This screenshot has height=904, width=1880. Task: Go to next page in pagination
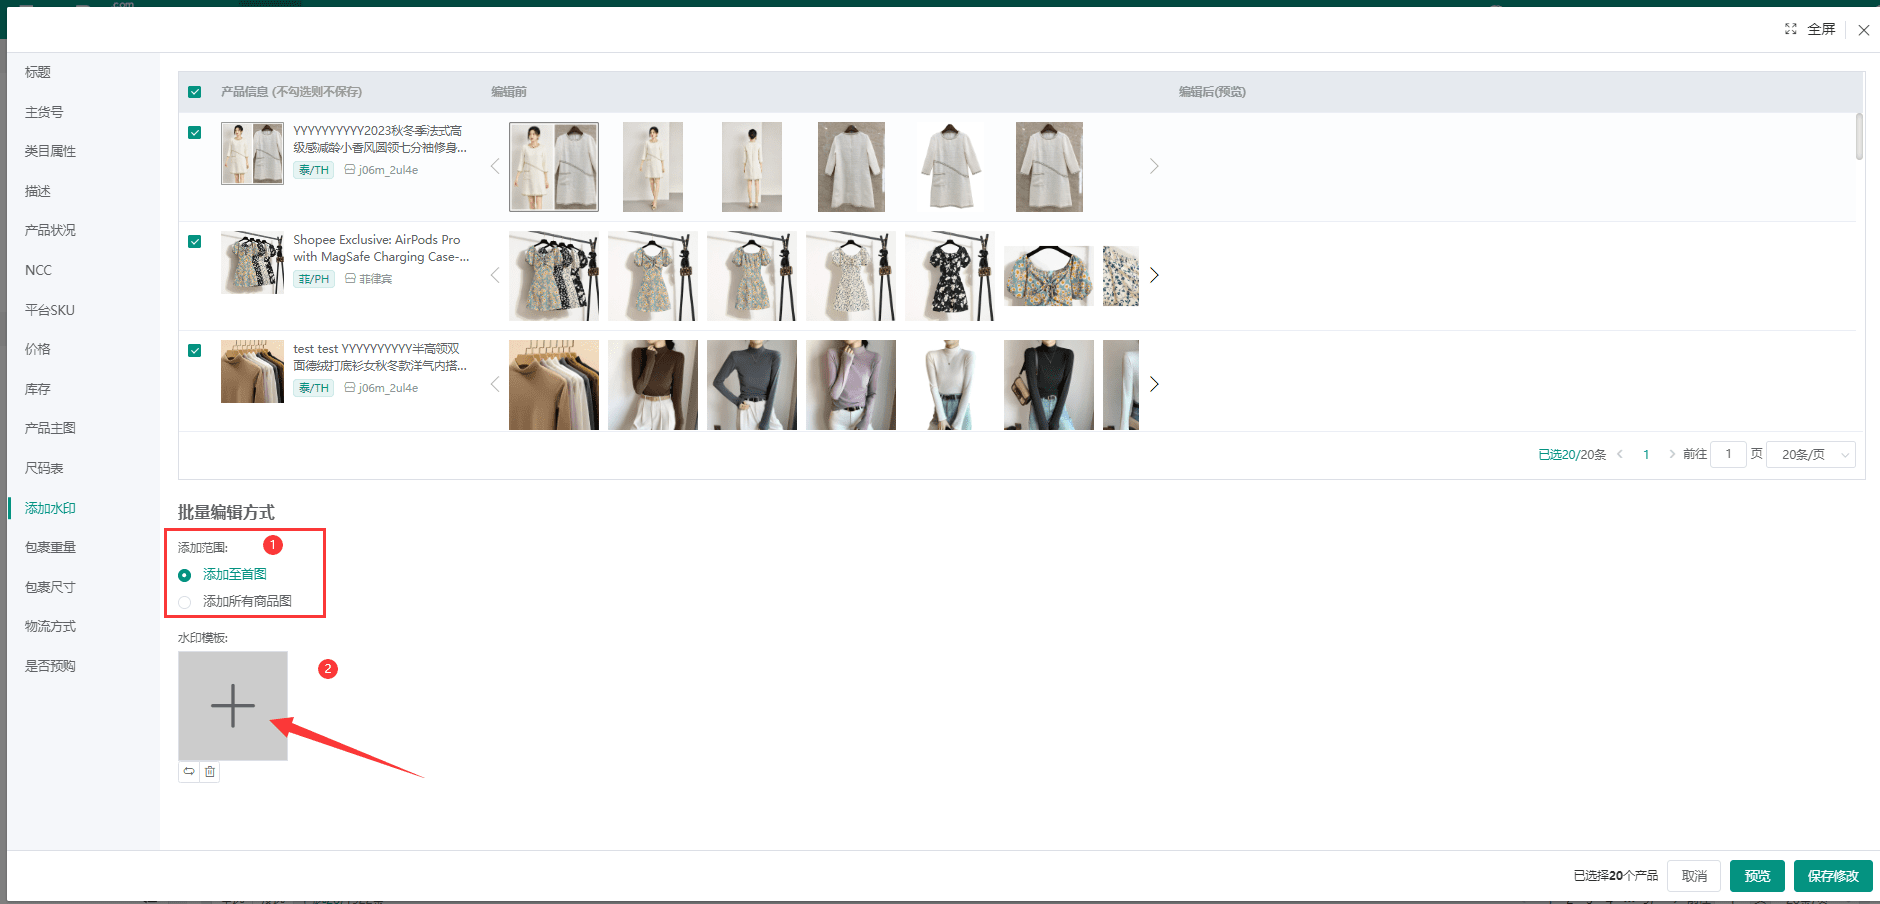1672,454
